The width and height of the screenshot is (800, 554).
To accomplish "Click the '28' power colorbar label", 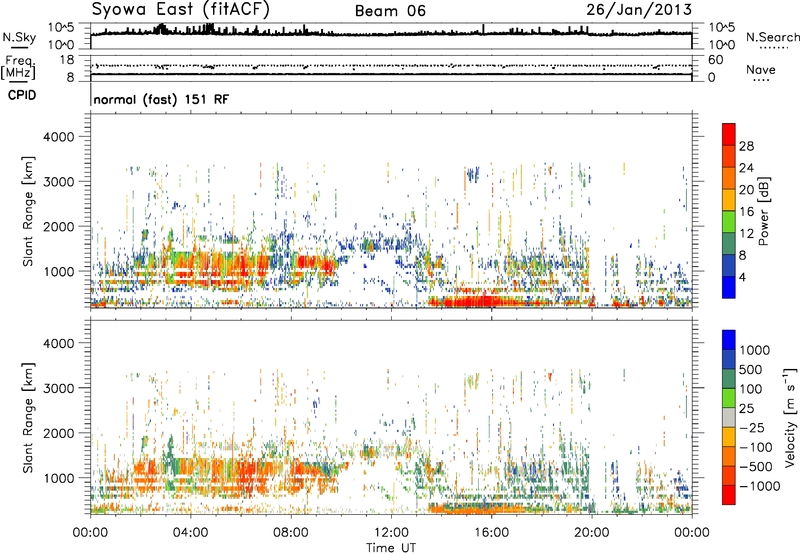I will tap(746, 146).
